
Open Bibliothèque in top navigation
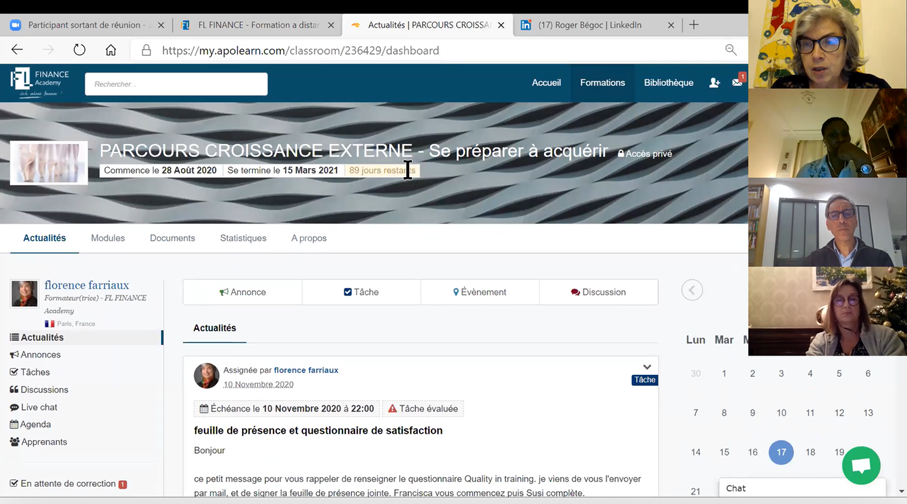(x=668, y=83)
